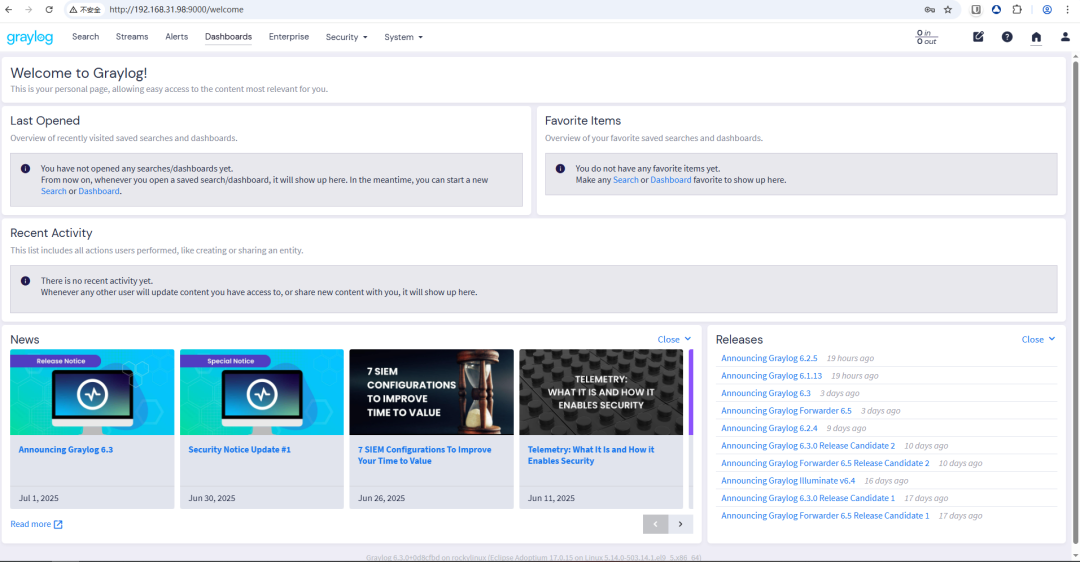Click the Jul 1, 2025 news date

coord(39,498)
